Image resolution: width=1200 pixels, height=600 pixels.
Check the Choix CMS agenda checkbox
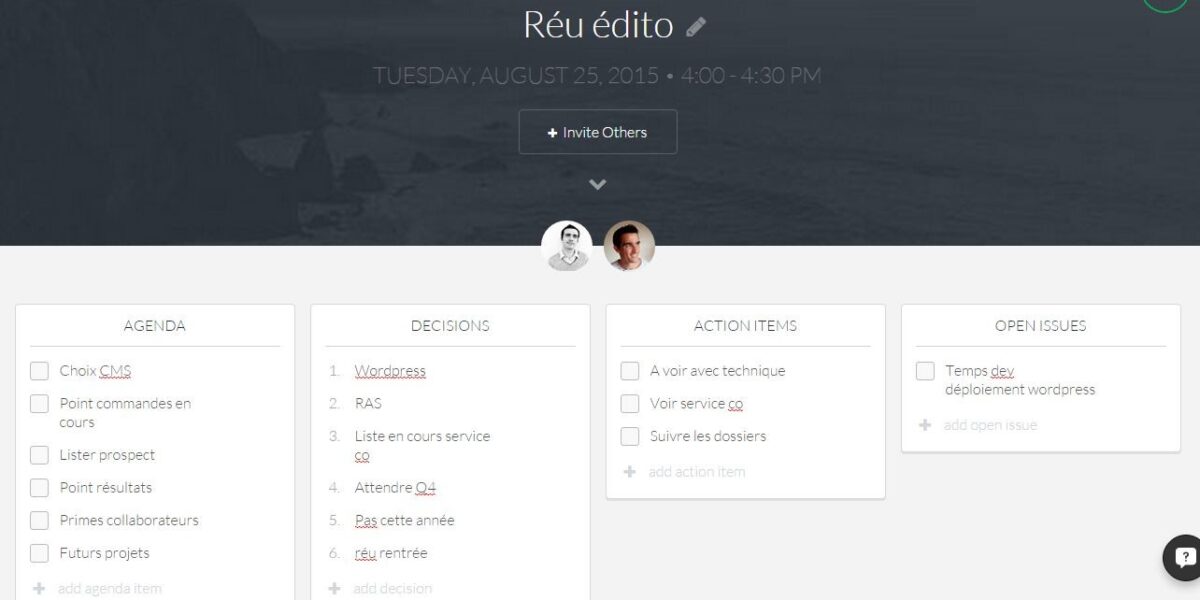[39, 371]
